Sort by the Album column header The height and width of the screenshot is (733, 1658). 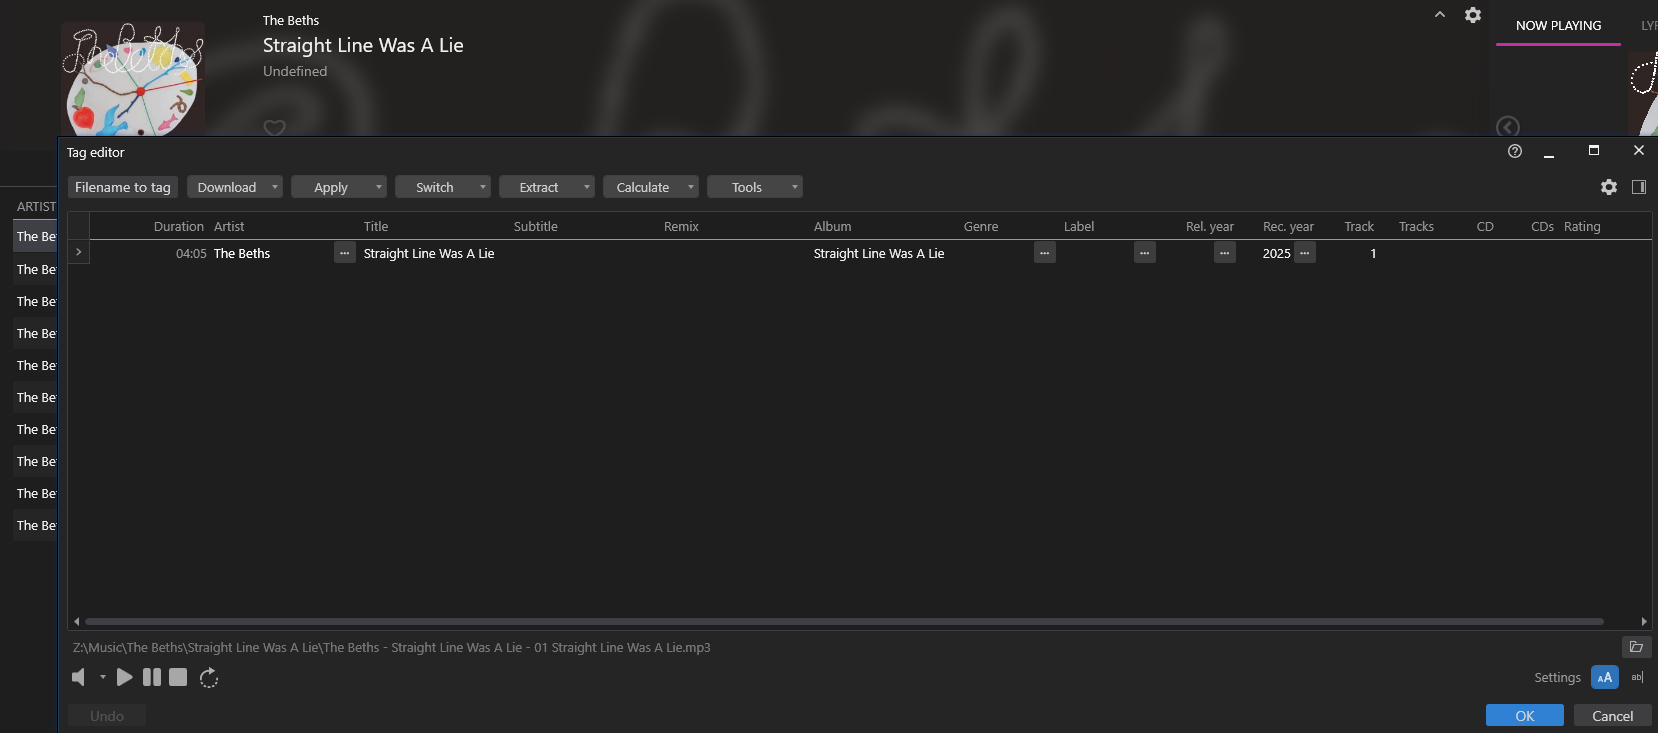point(833,226)
